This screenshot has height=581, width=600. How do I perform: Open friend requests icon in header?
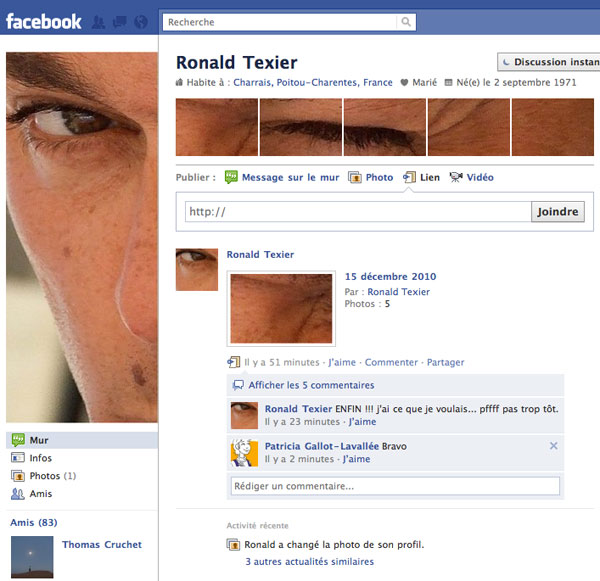pyautogui.click(x=98, y=22)
